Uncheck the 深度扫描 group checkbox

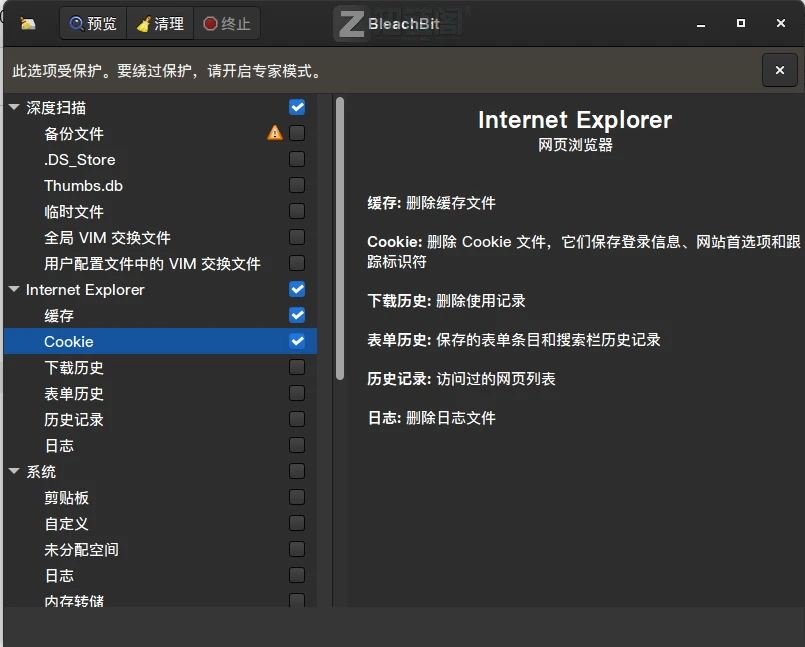click(x=297, y=107)
